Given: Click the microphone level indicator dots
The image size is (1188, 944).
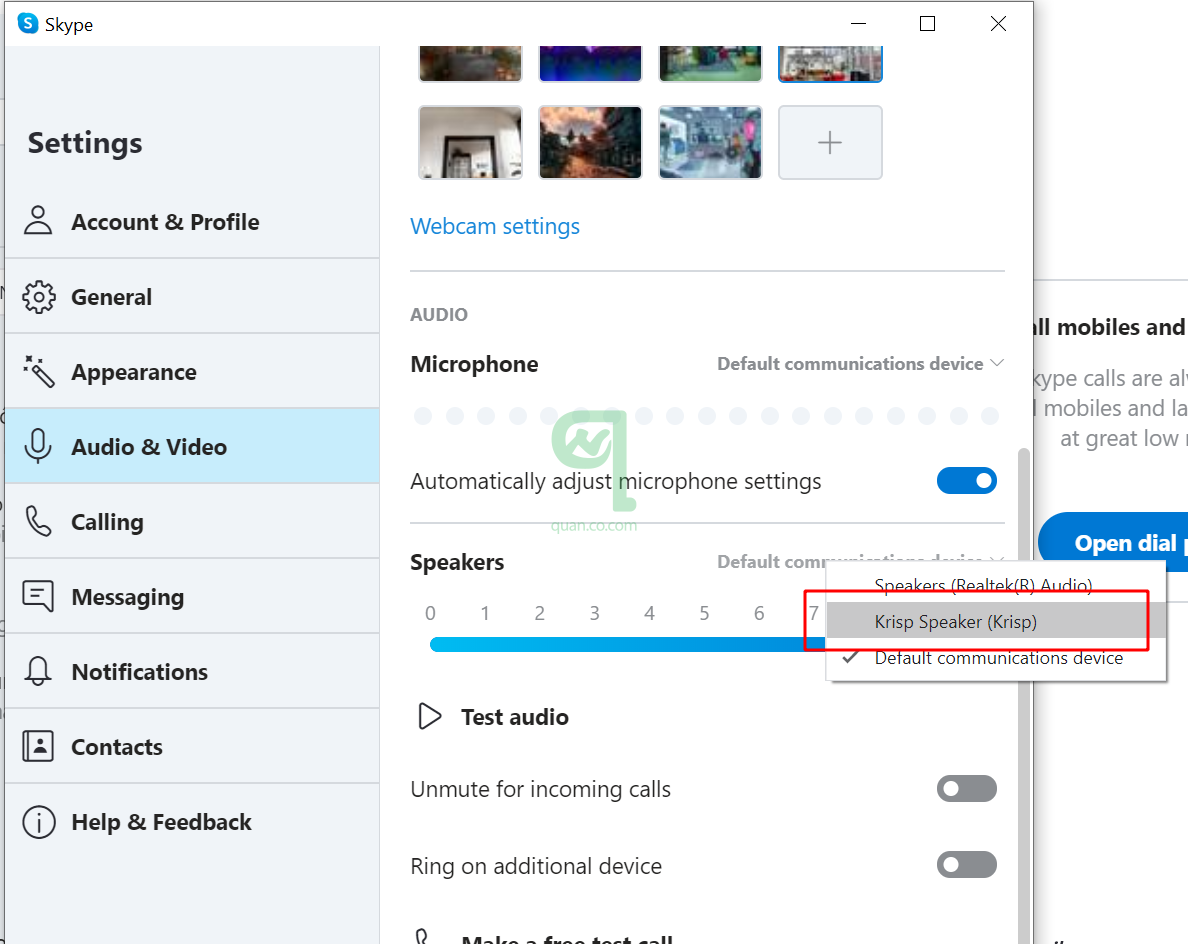Looking at the screenshot, I should [706, 416].
